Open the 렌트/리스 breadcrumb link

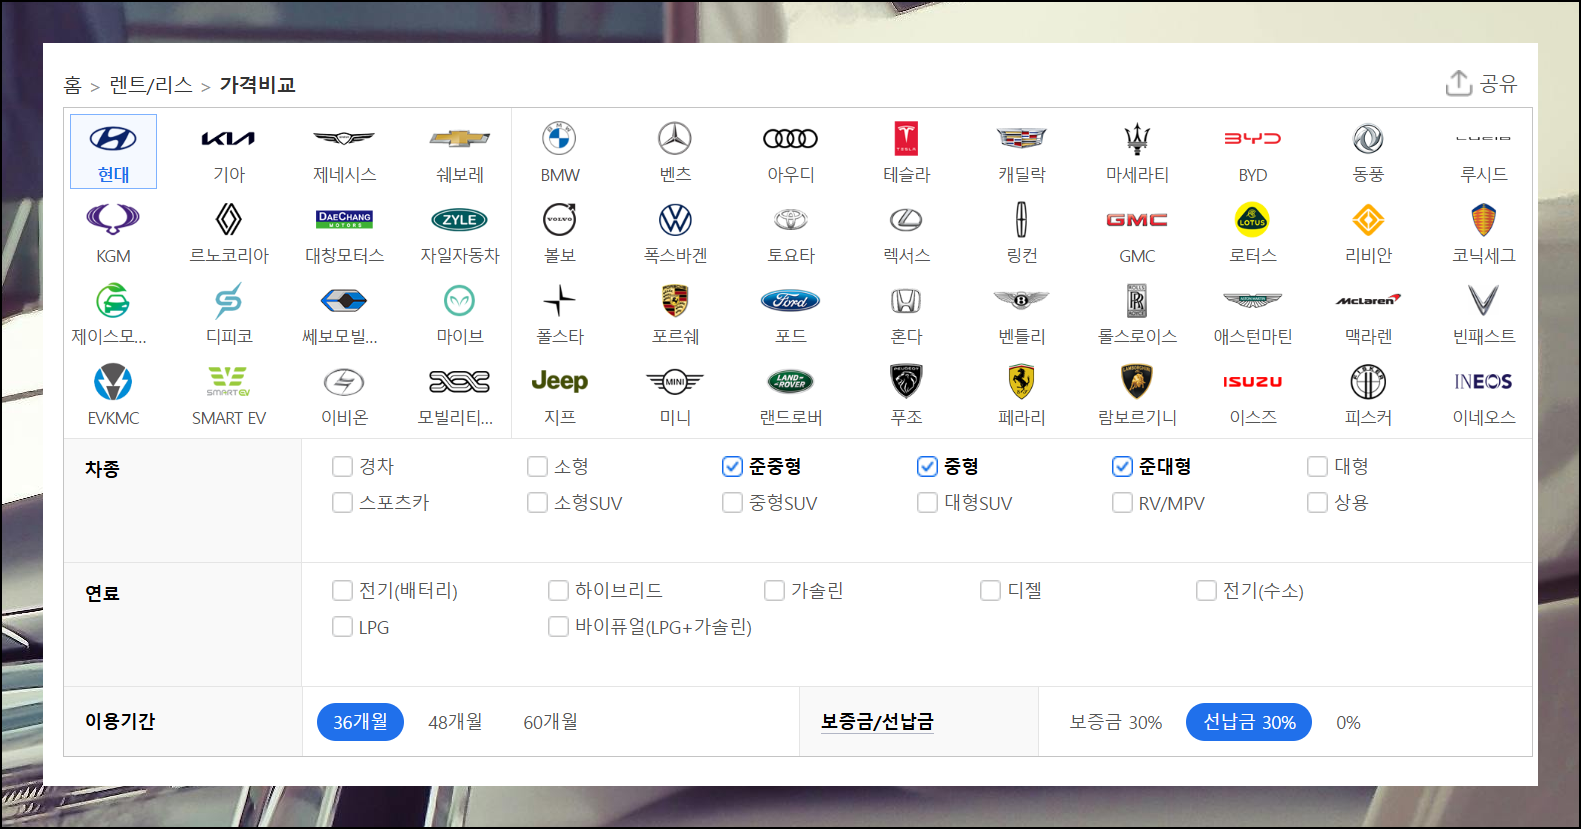pos(150,85)
